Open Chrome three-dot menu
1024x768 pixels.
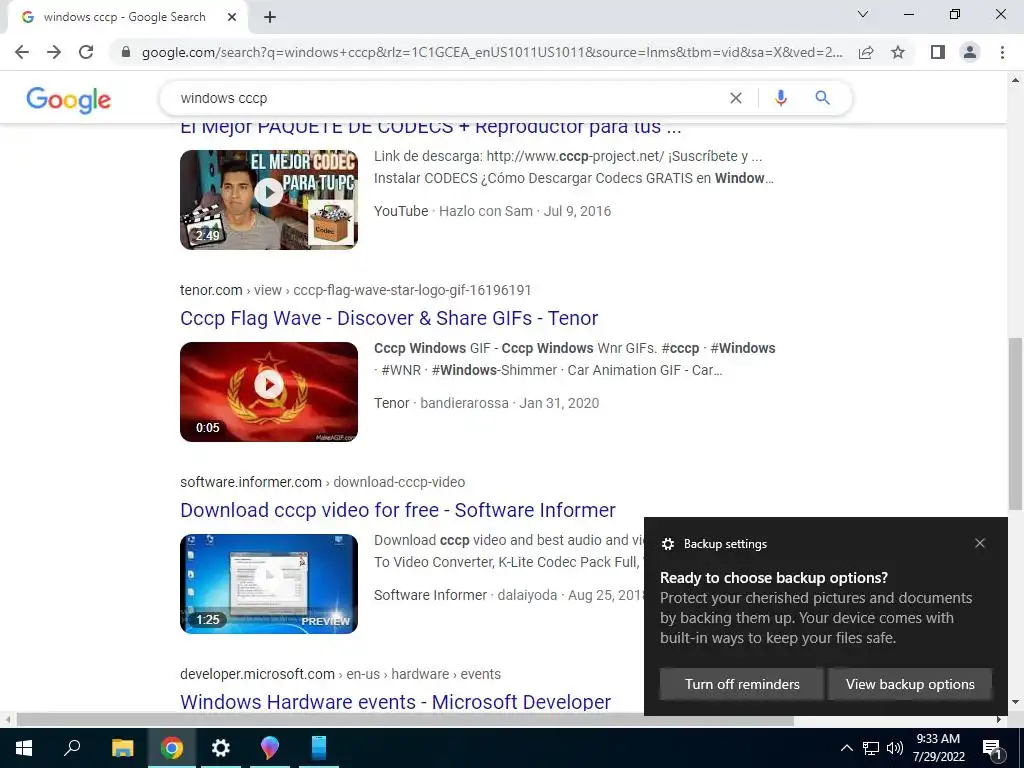[1002, 52]
